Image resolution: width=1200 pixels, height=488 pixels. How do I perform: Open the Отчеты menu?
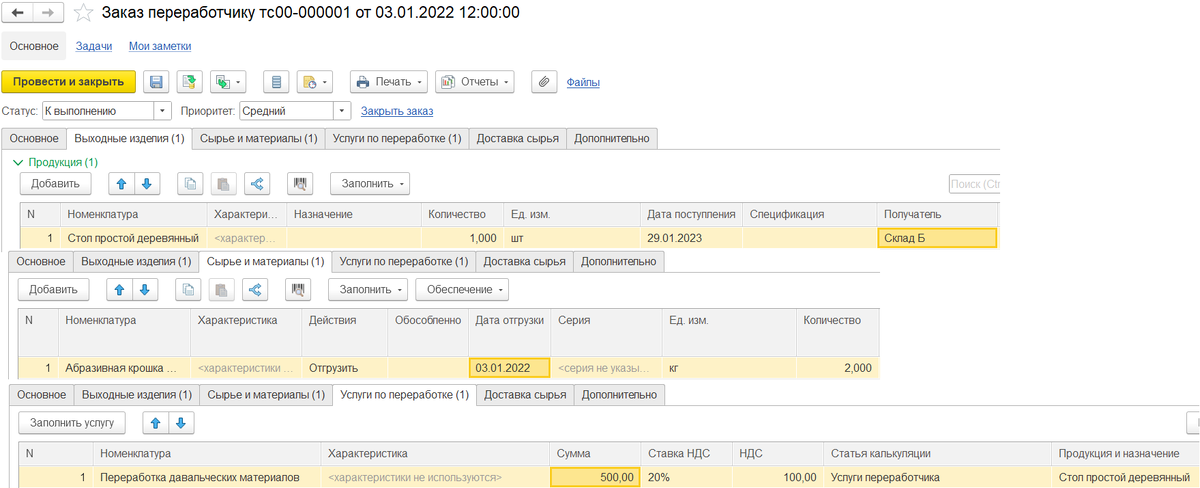pyautogui.click(x=474, y=82)
